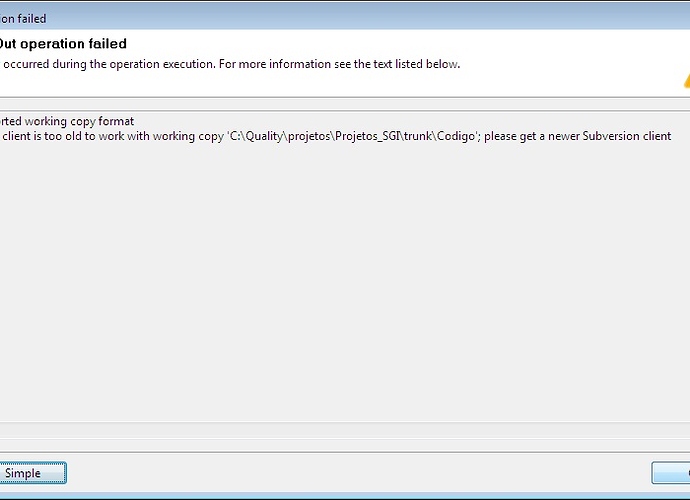690x500 pixels.
Task: Click inside the empty error details text area
Action: tap(345, 282)
